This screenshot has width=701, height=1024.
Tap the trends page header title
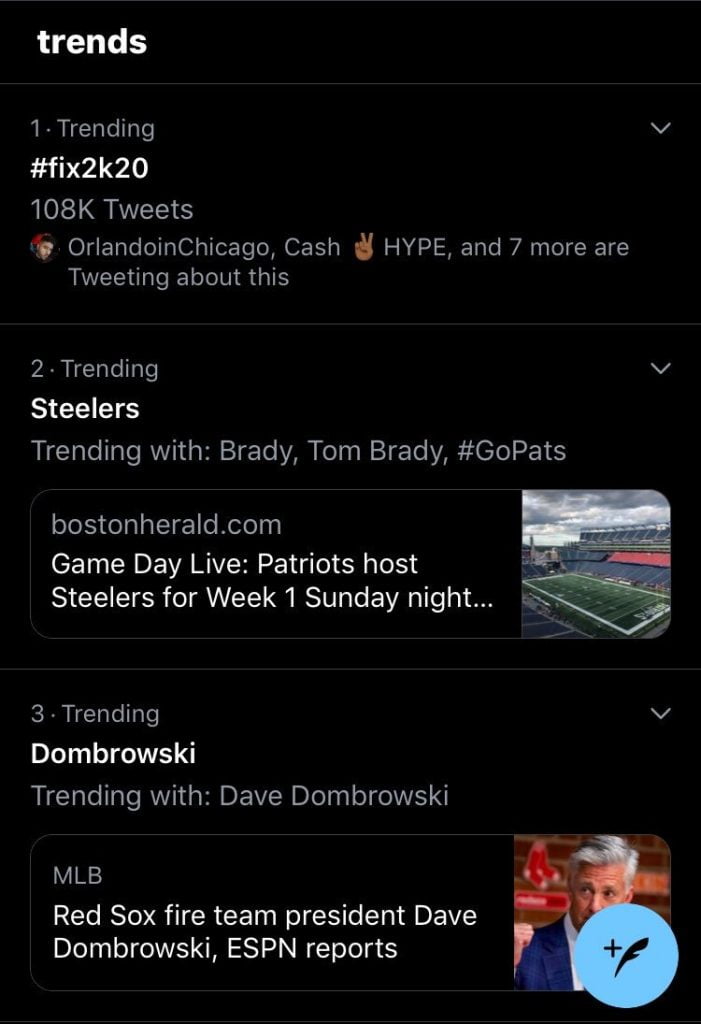(x=92, y=42)
